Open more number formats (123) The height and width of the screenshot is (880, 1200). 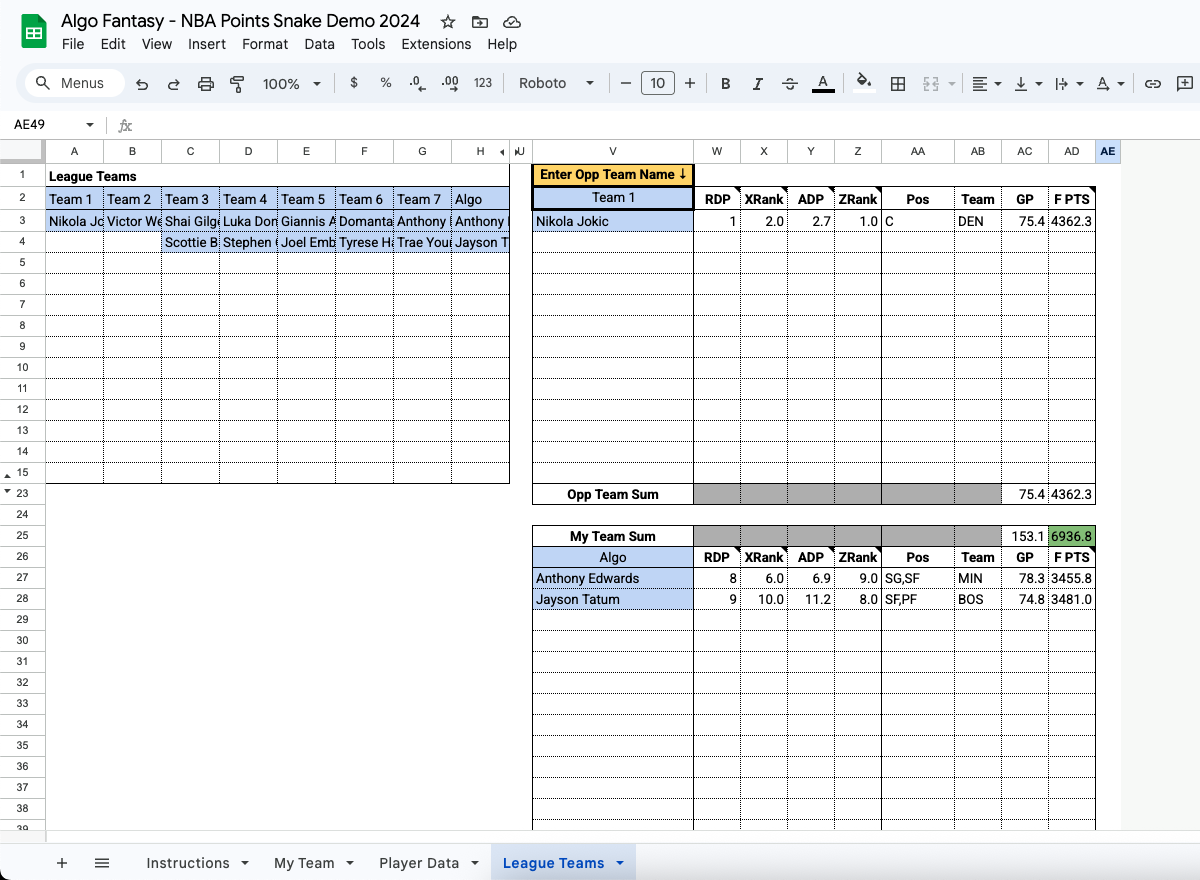tap(483, 83)
